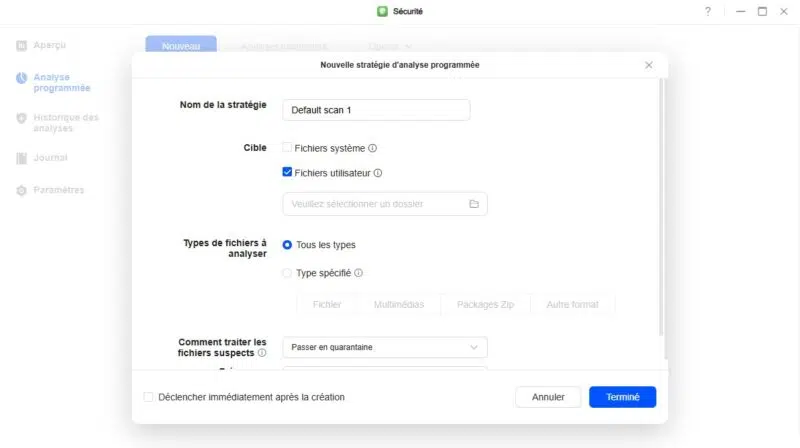
Task: Enable the Fichiers système checkbox
Action: (x=287, y=148)
